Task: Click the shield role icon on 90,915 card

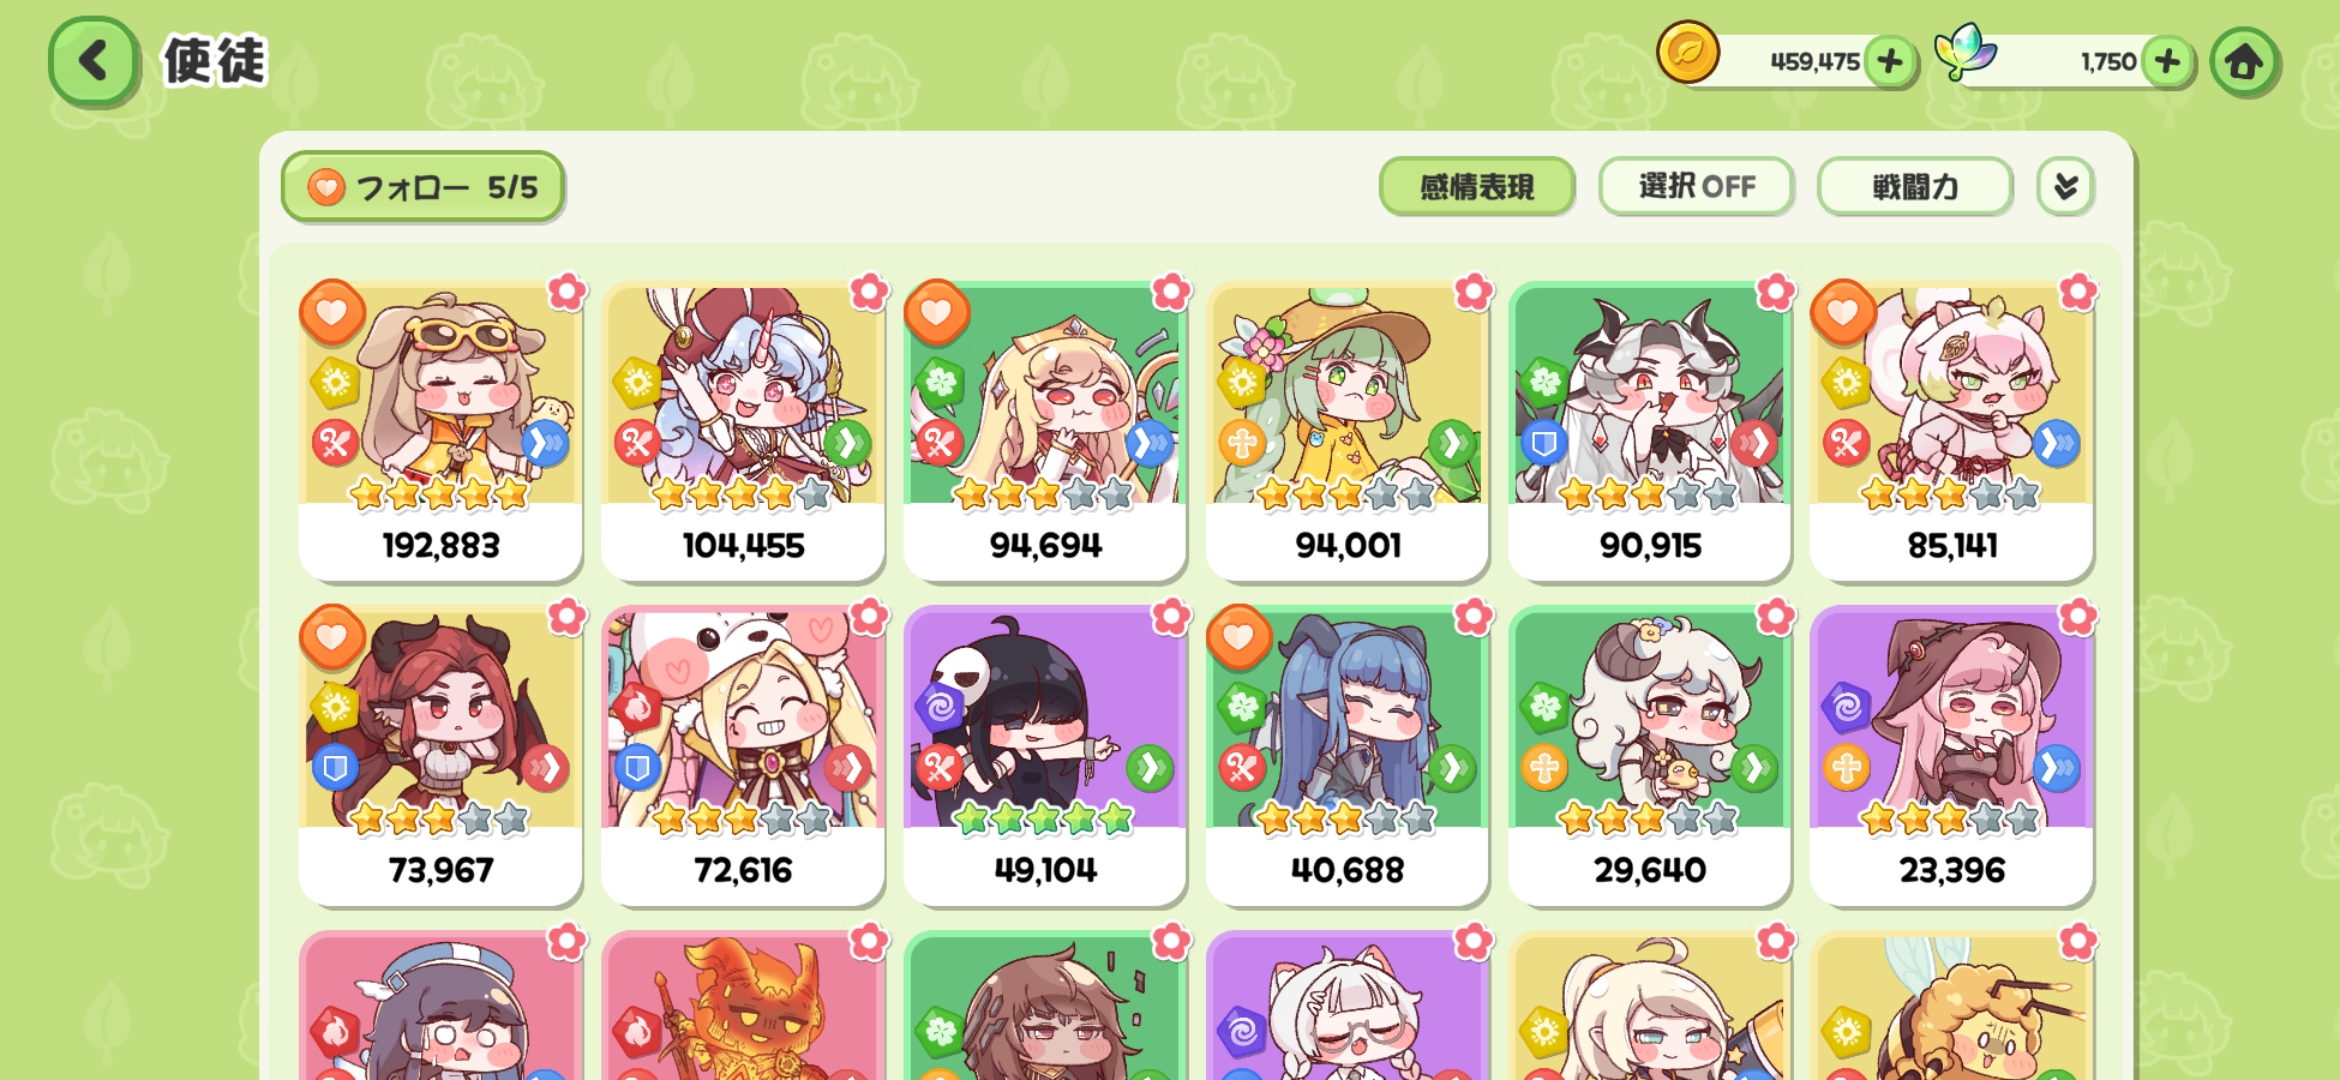Action: [1543, 443]
